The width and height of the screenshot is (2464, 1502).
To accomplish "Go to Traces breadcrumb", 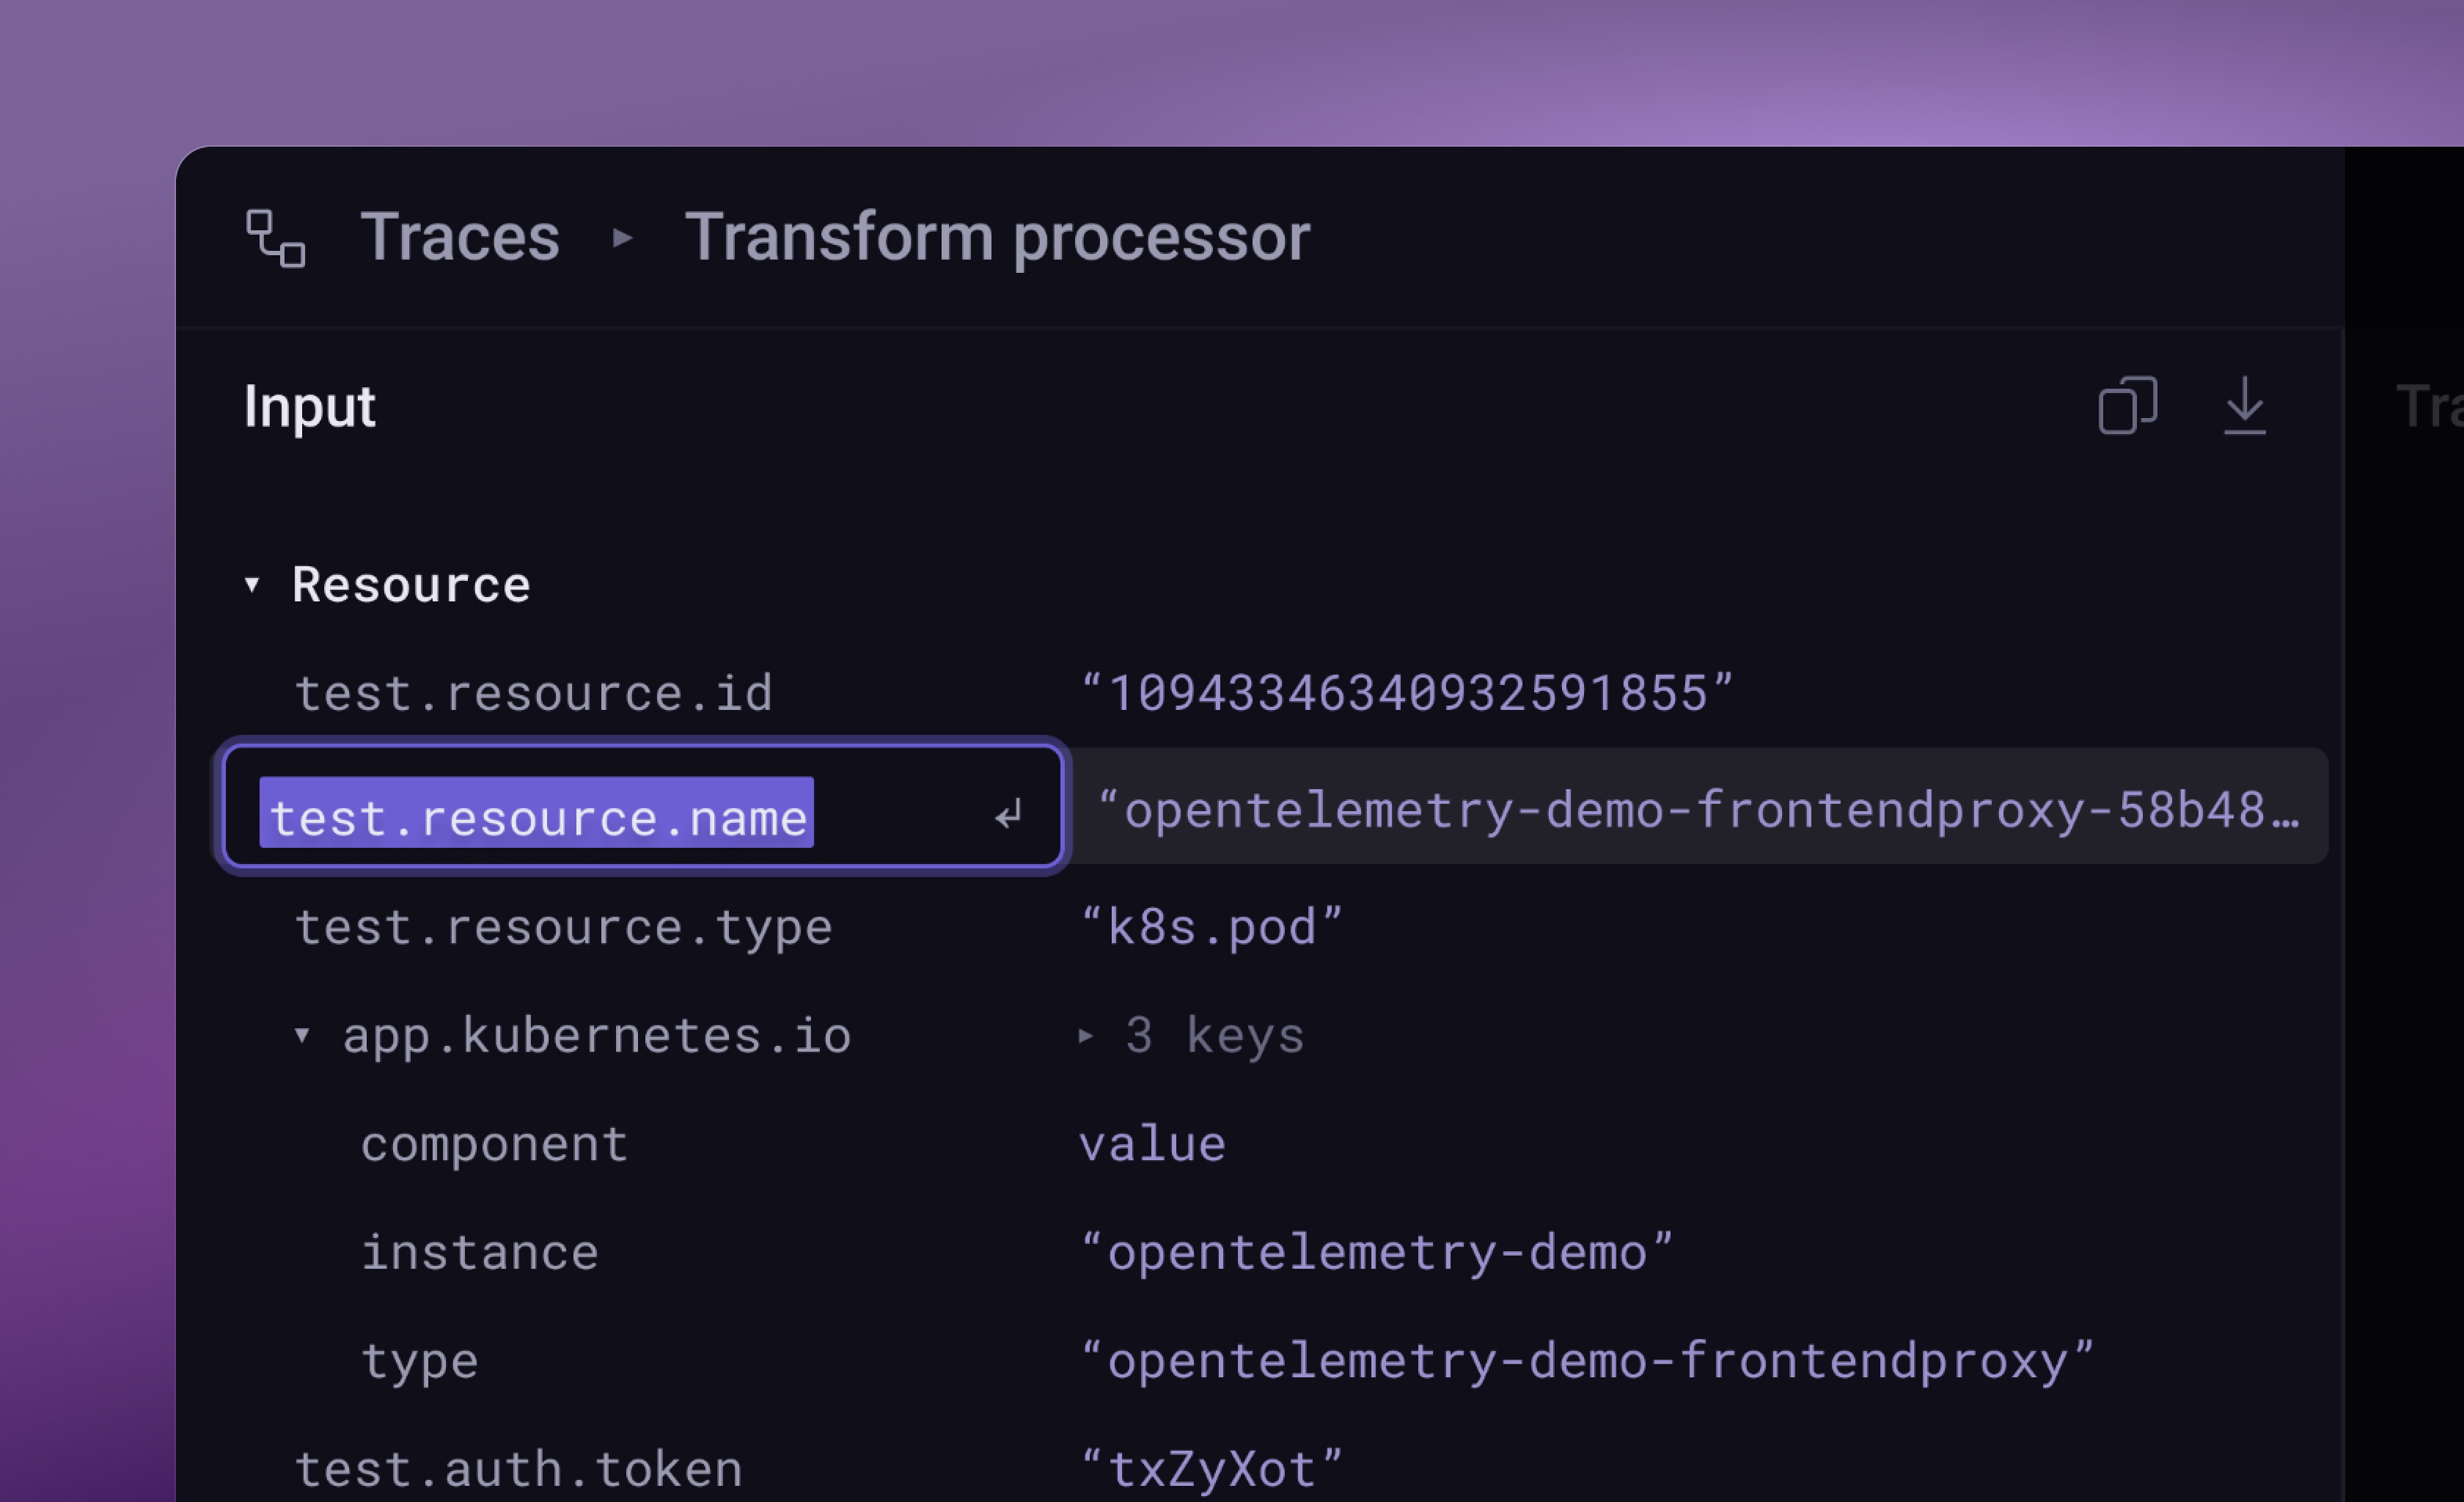I will (x=460, y=238).
